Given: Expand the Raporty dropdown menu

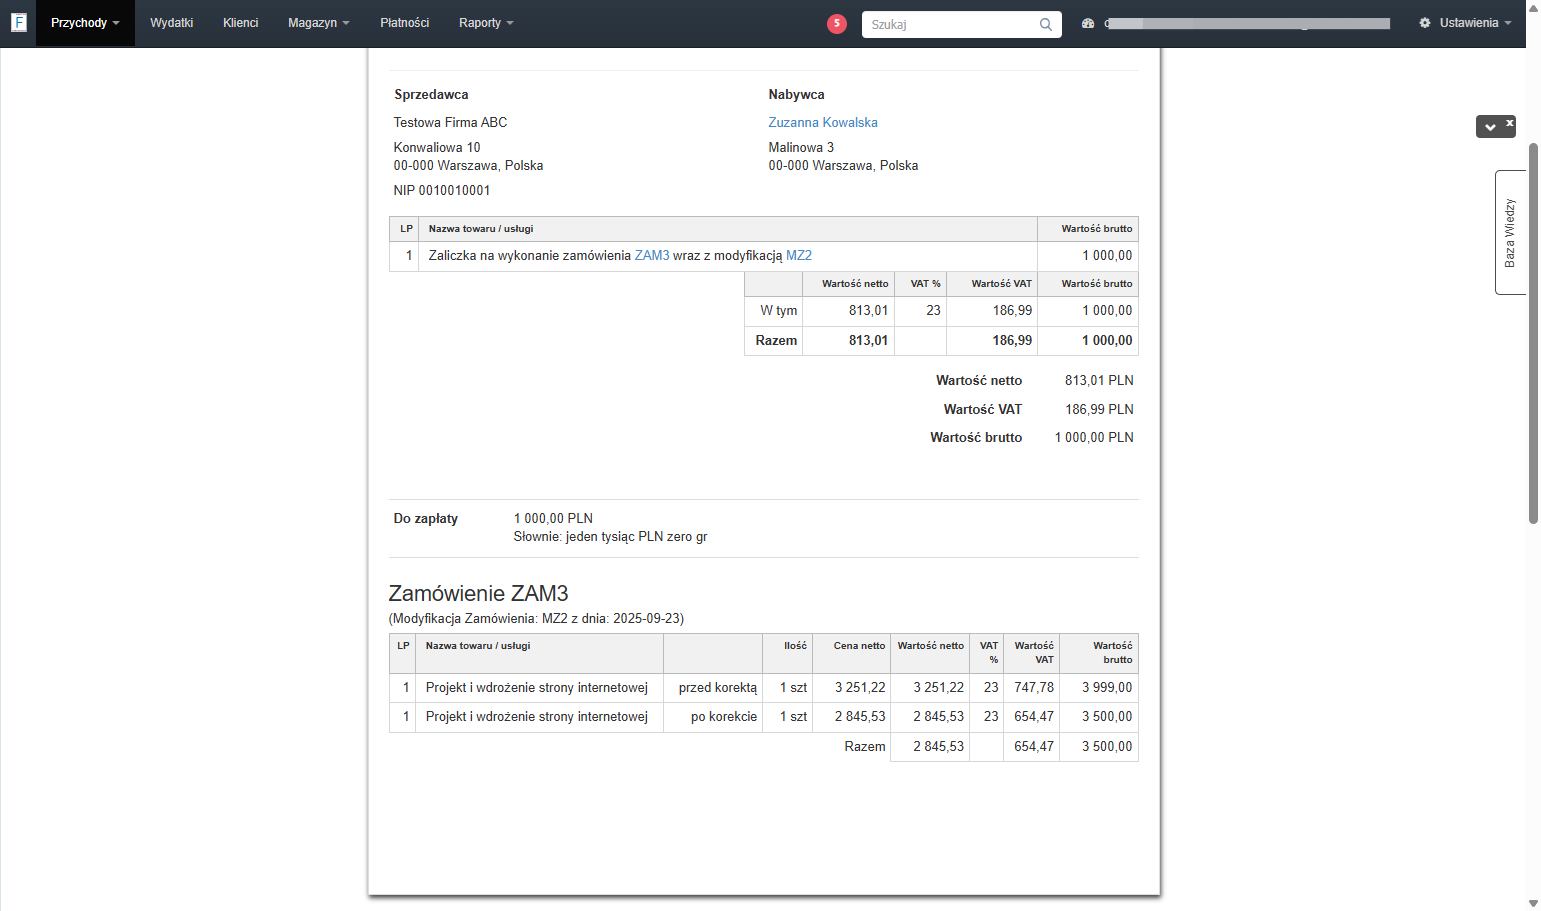Looking at the screenshot, I should [x=486, y=23].
